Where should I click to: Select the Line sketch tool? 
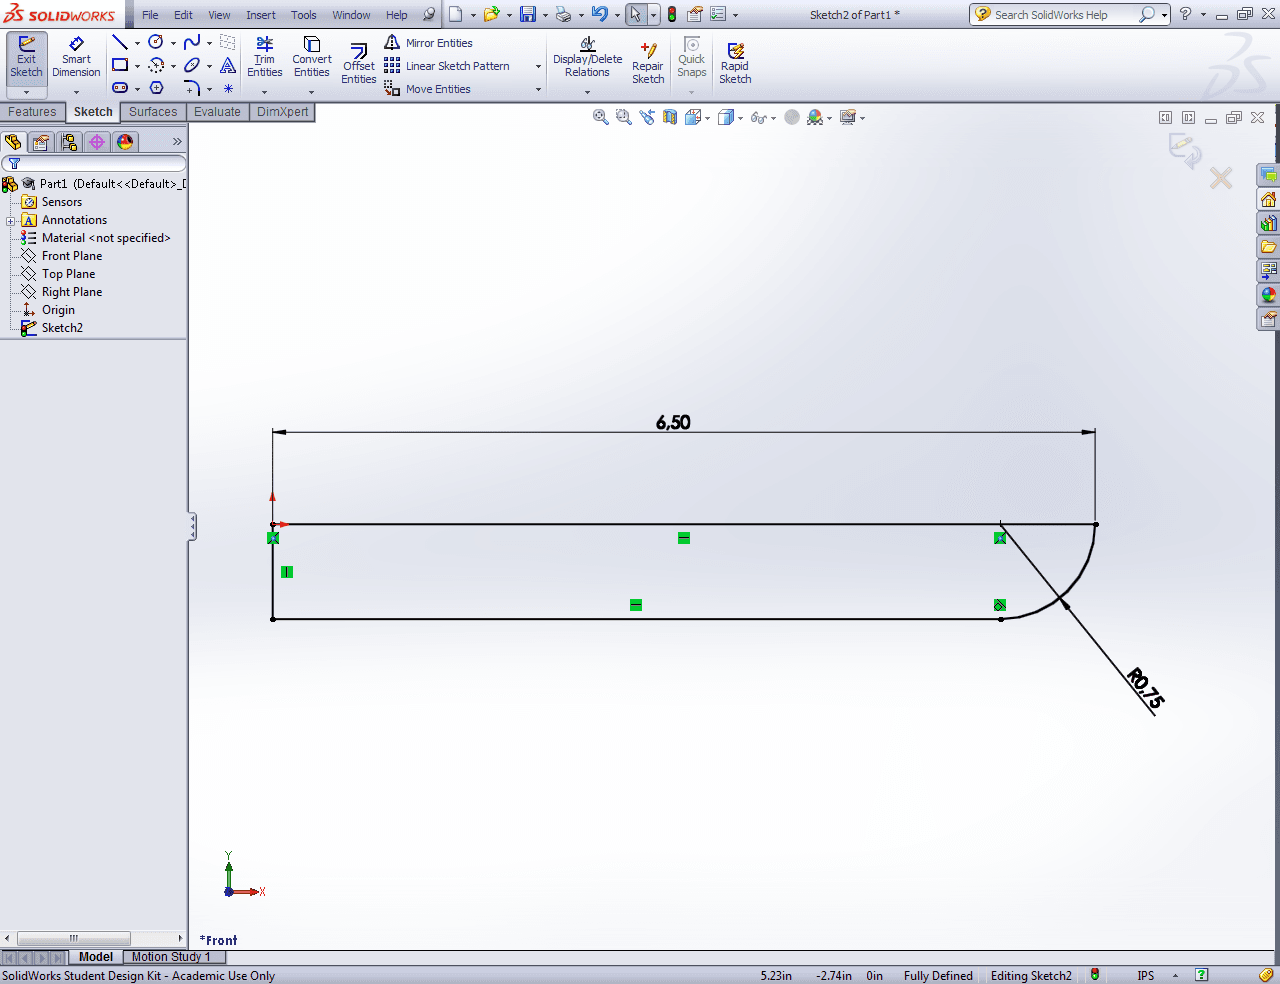(120, 42)
